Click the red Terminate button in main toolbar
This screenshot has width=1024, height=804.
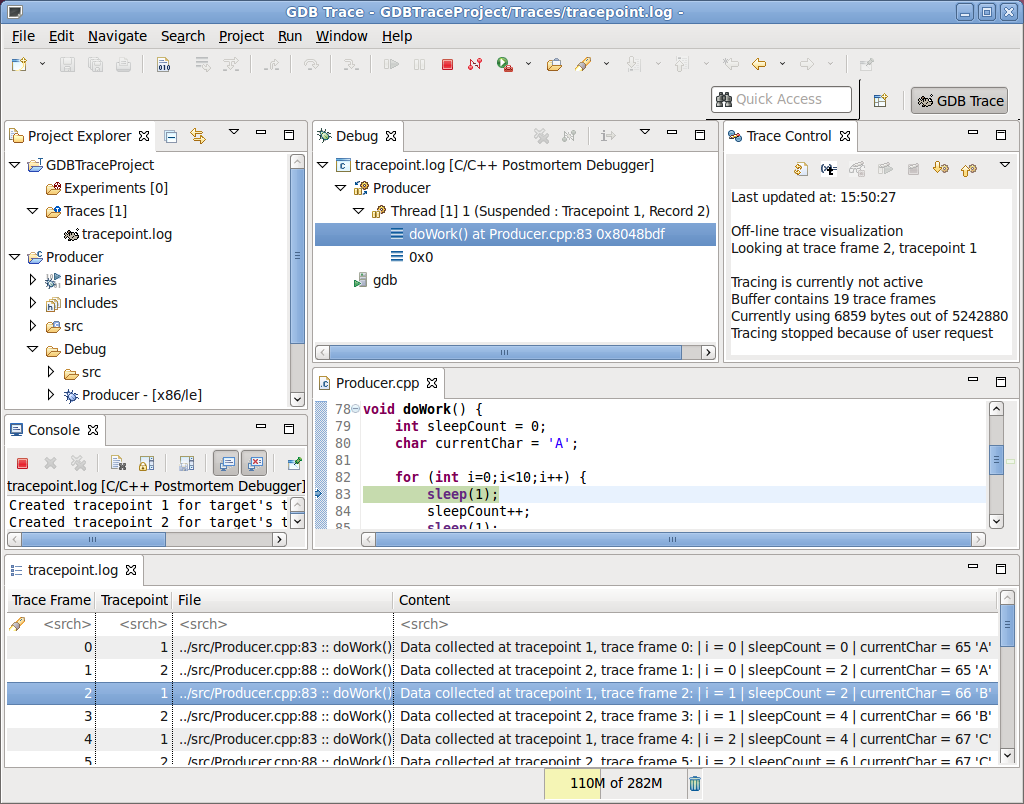[447, 64]
